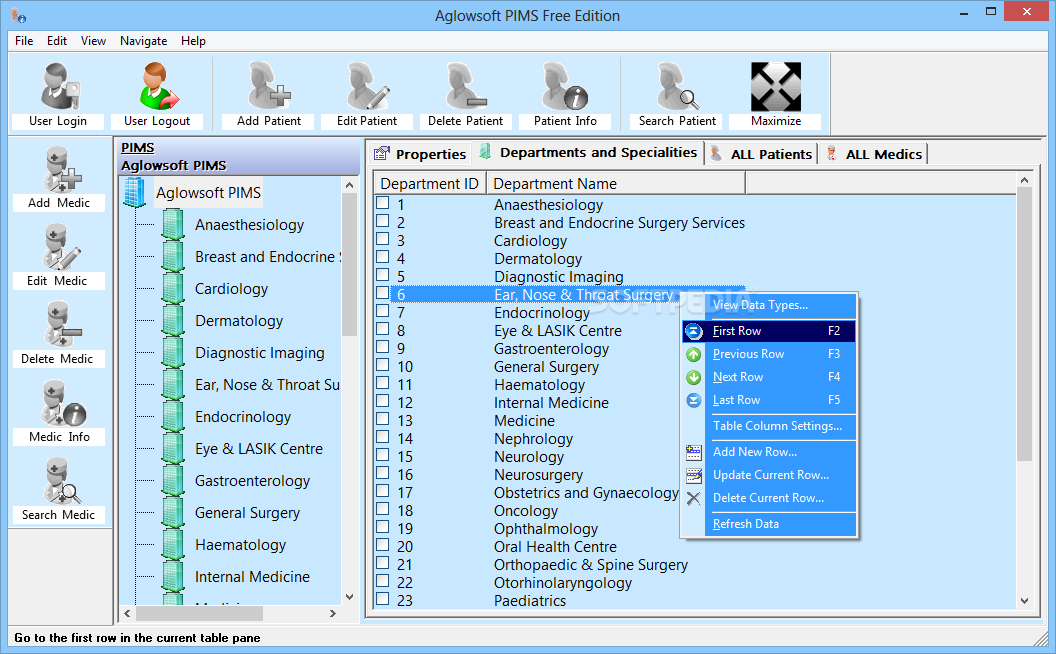Click the Anaesthesiology building icon in tree

coord(173,224)
